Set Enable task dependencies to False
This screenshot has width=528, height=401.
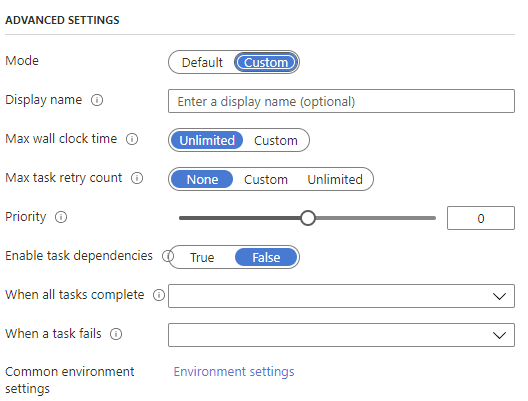point(266,258)
